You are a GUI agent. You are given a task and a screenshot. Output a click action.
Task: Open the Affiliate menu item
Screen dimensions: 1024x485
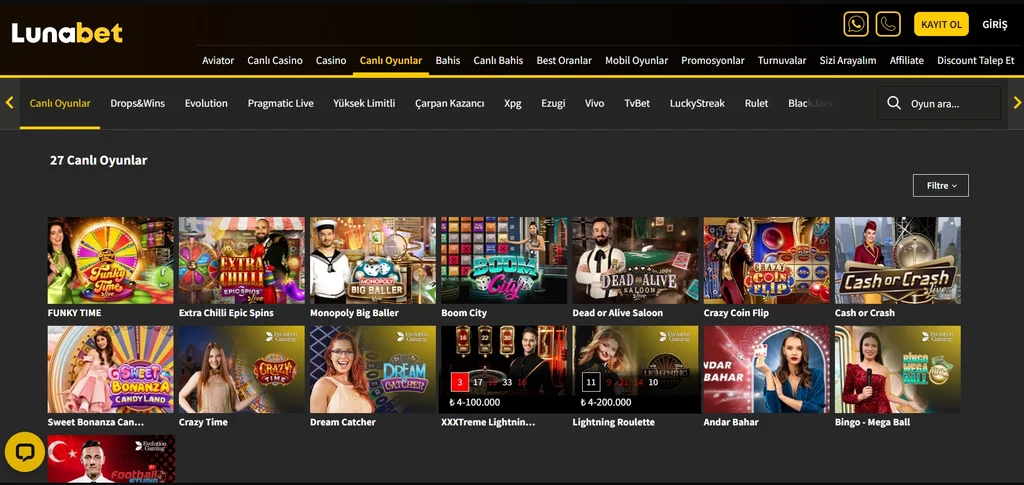pos(906,60)
